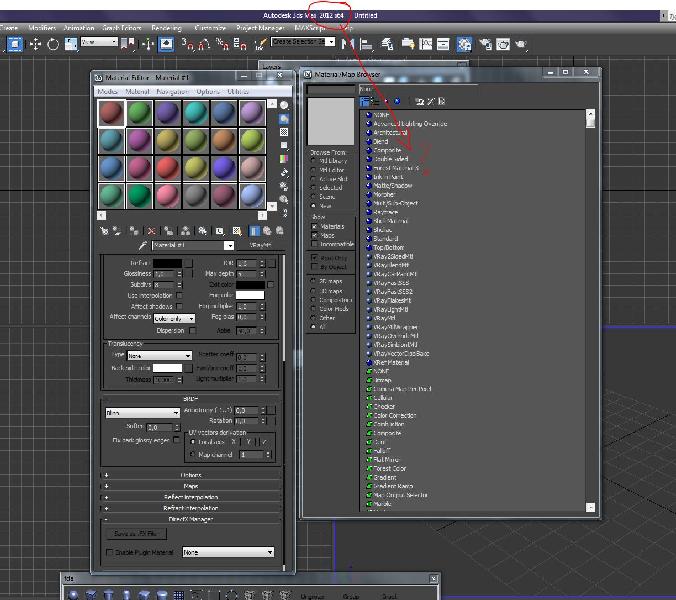Select Mtl Editor radio under Browse From
The image size is (676, 600).
[x=313, y=170]
